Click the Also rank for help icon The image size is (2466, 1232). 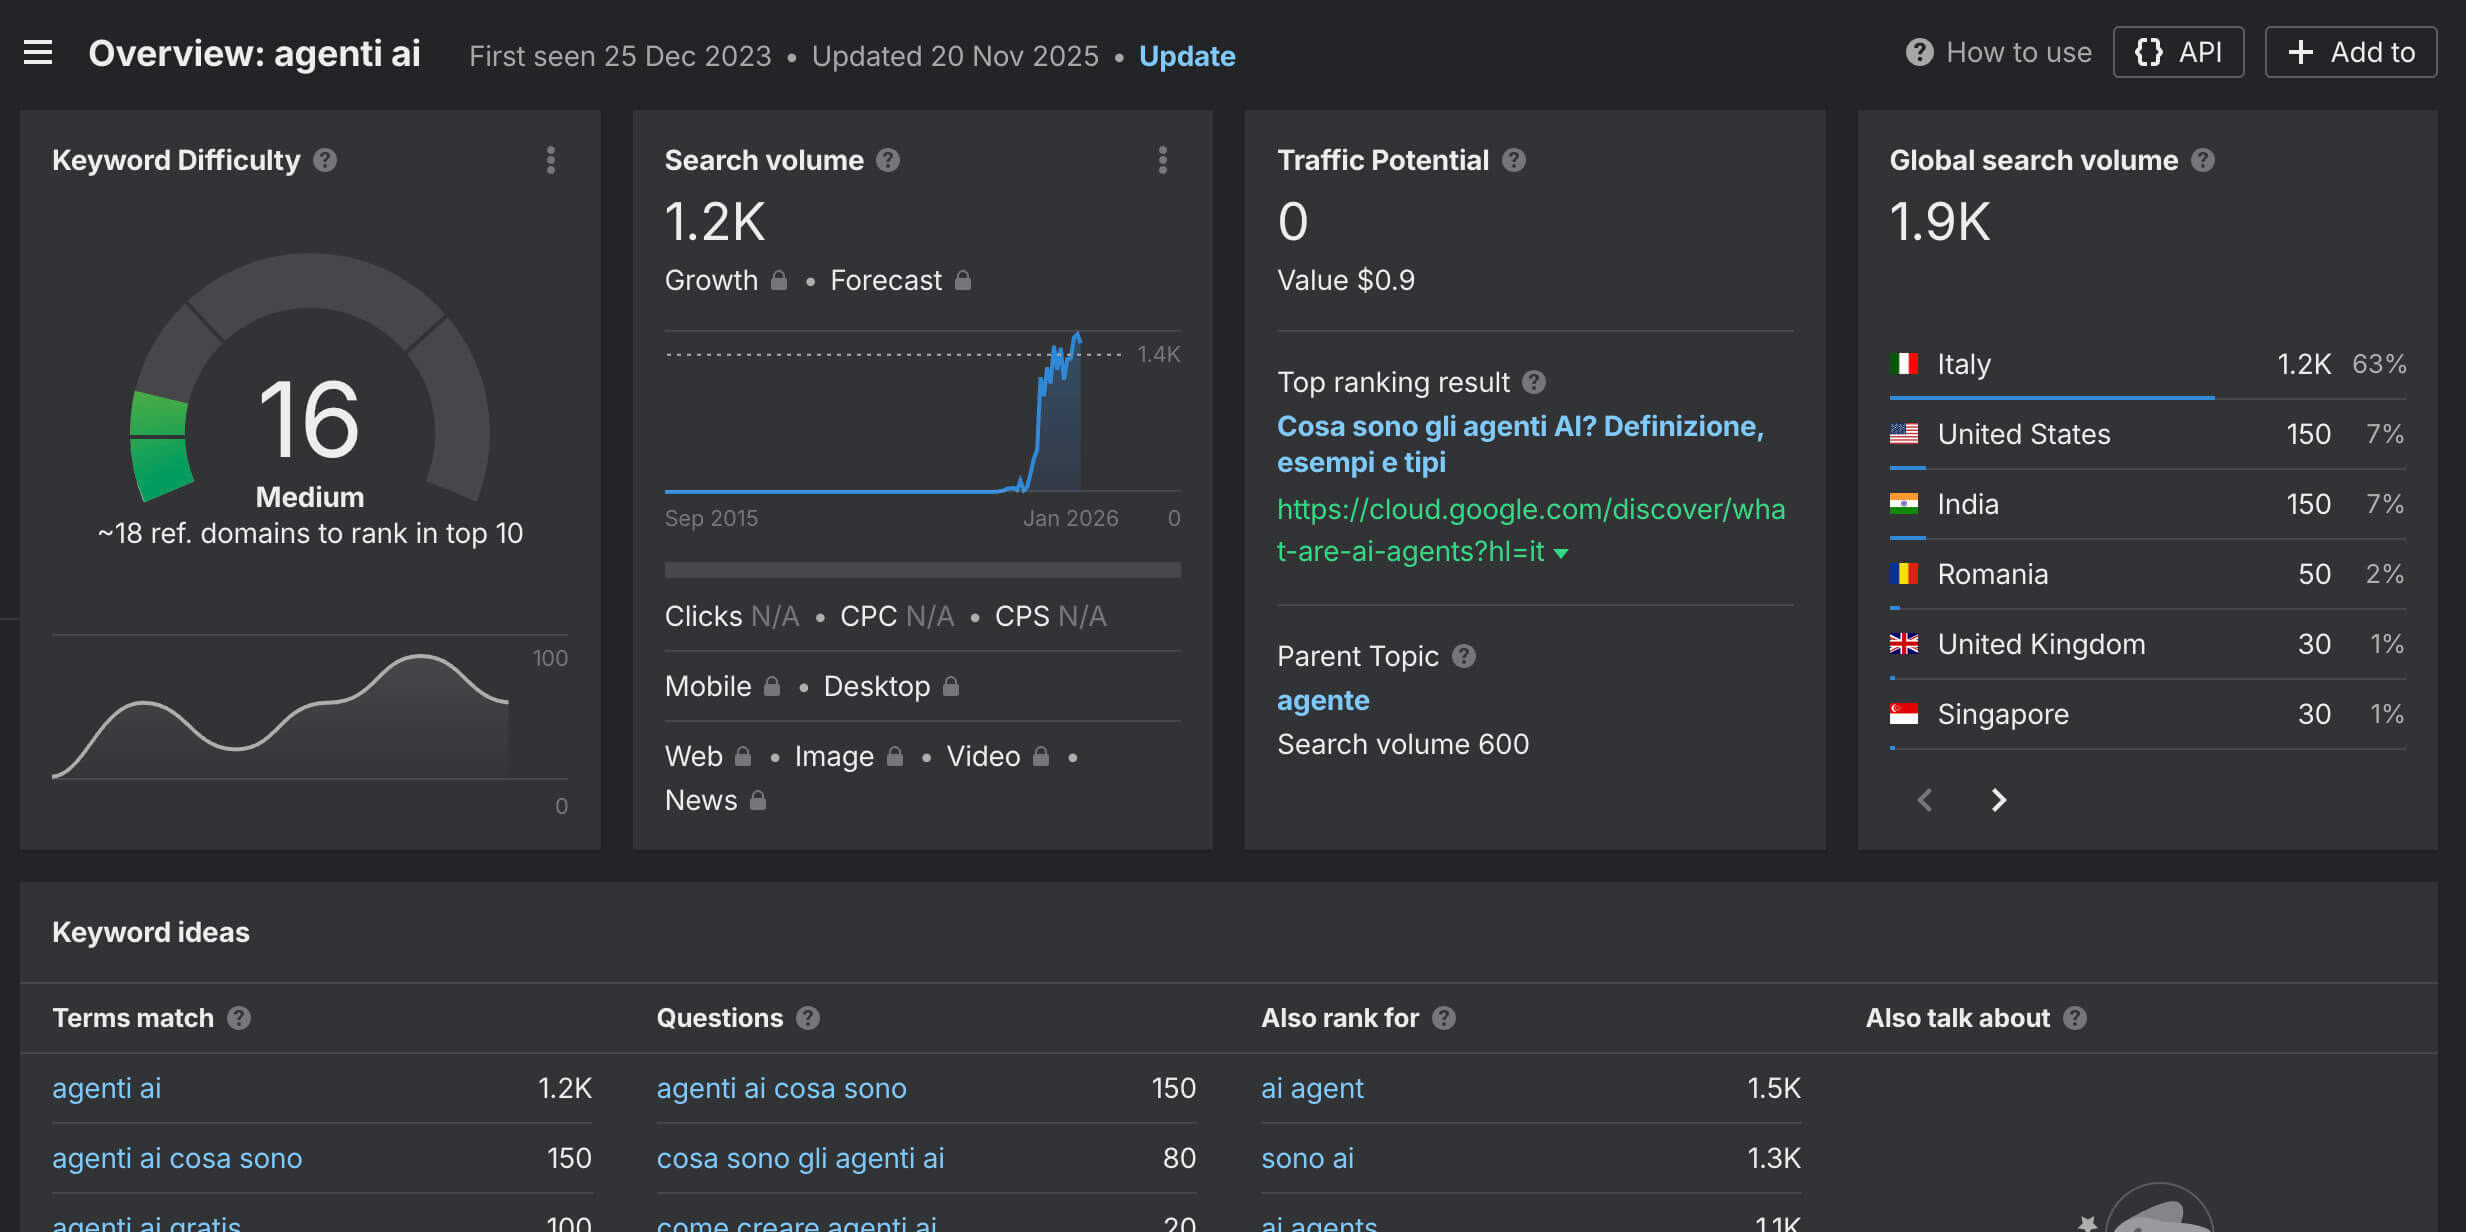coord(1444,1018)
